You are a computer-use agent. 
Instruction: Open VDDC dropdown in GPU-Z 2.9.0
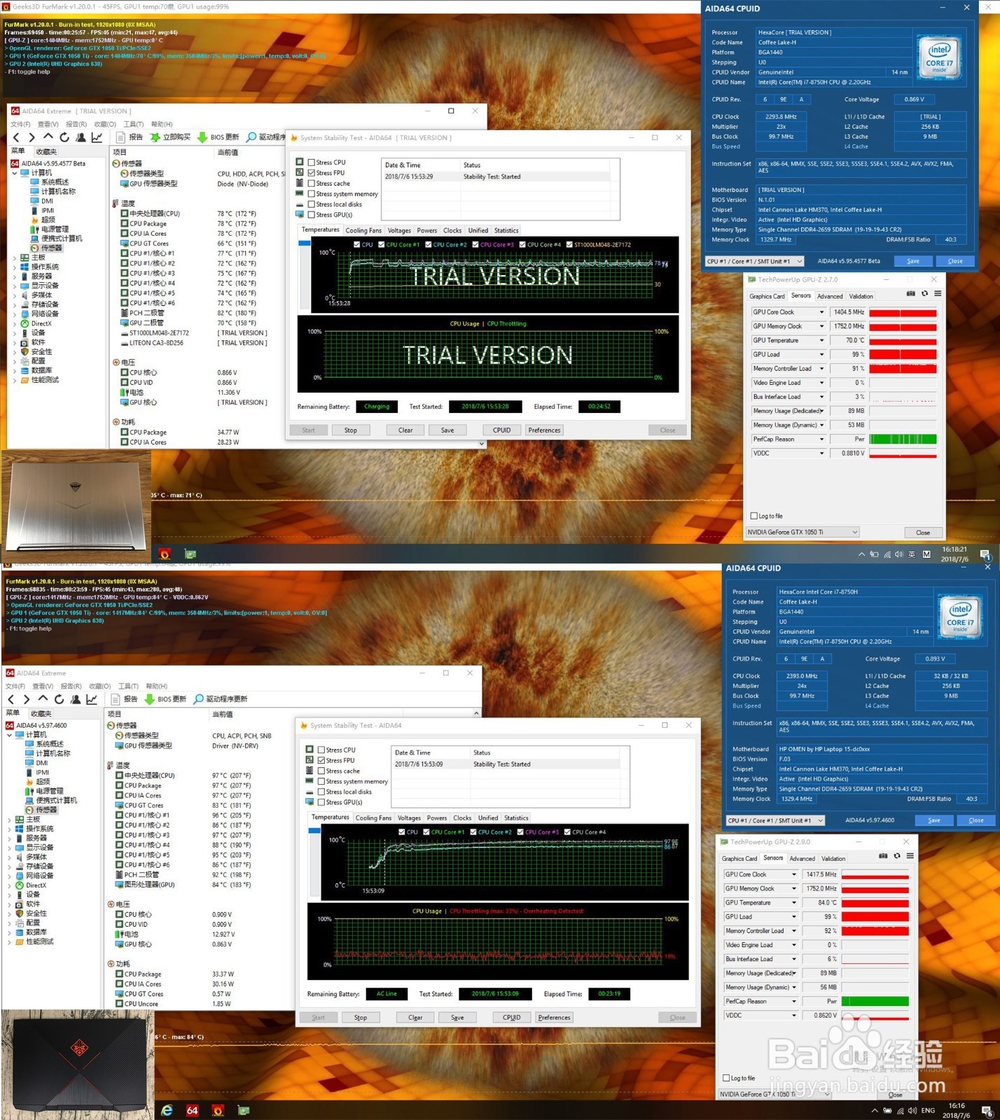coord(794,1015)
